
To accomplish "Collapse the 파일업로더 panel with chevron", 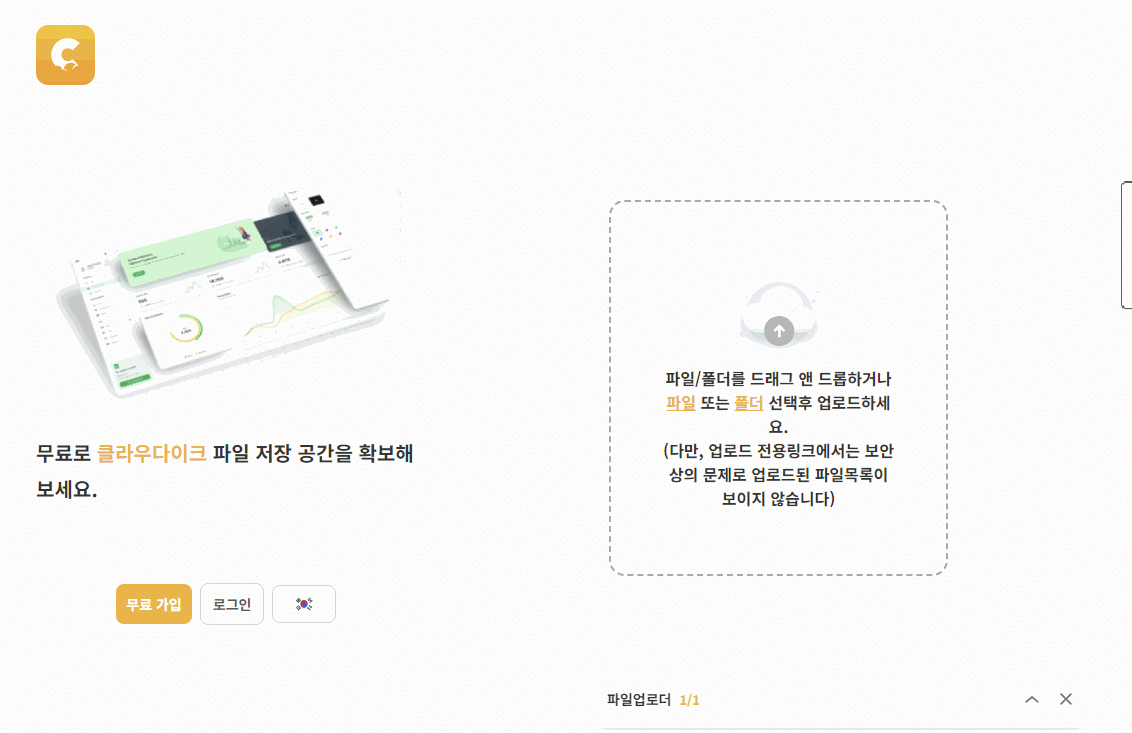I will click(x=1032, y=699).
